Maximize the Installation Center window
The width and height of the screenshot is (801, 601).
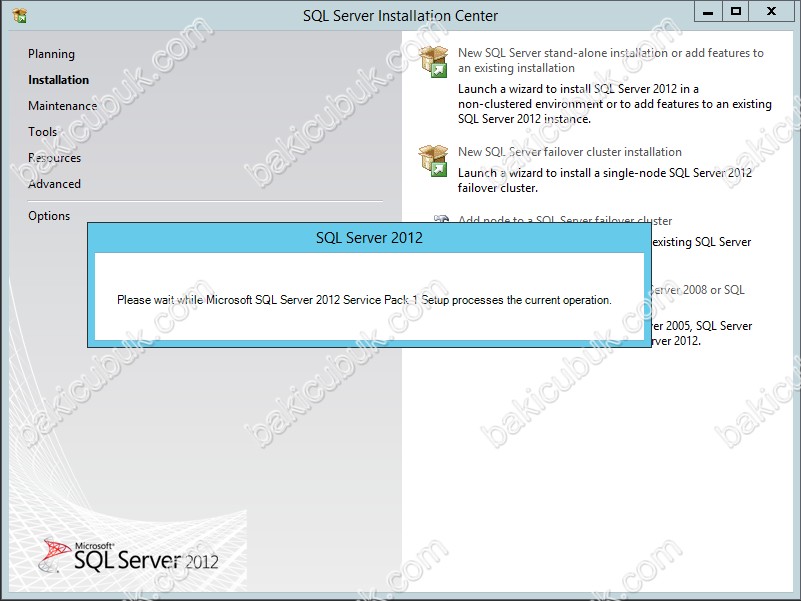click(736, 11)
